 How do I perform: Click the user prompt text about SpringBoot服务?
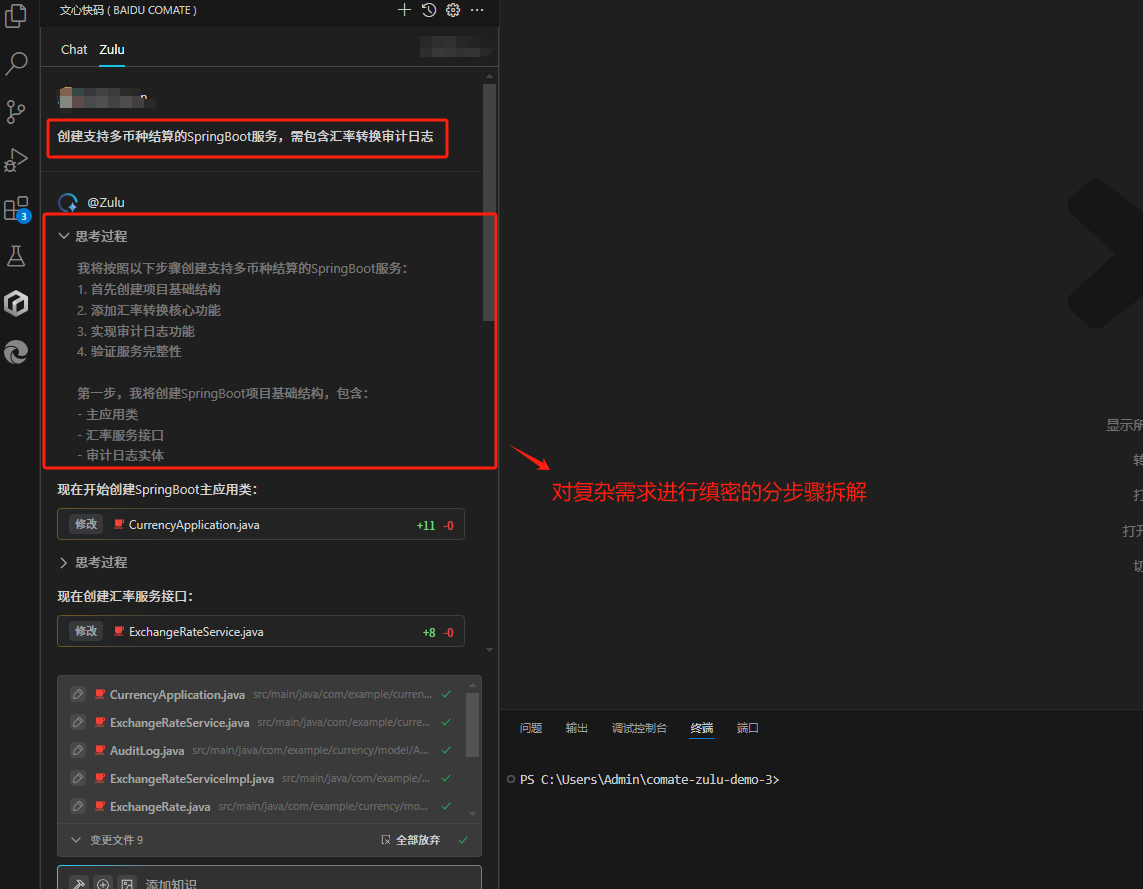pos(245,136)
